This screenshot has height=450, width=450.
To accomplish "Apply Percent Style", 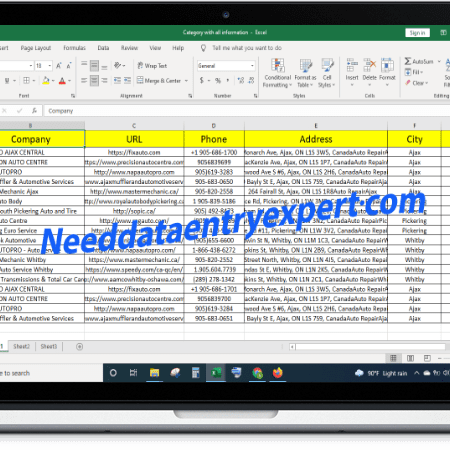I will click(x=218, y=80).
